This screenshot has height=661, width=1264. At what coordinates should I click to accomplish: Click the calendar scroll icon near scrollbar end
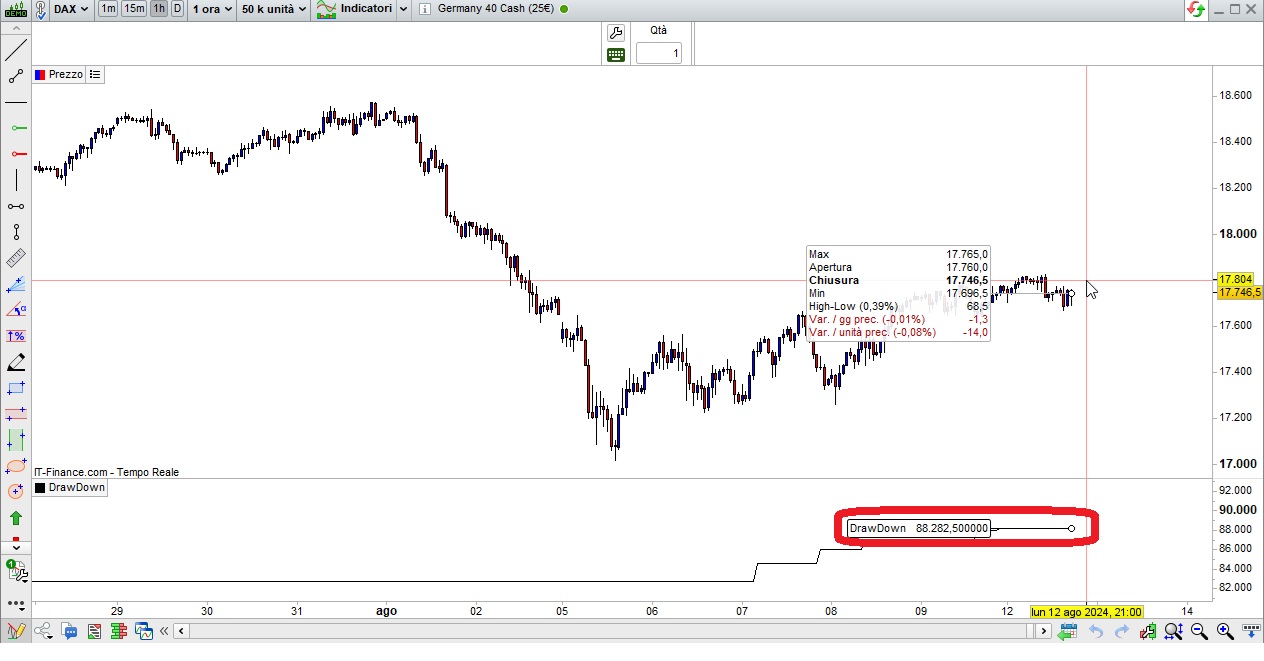1068,631
